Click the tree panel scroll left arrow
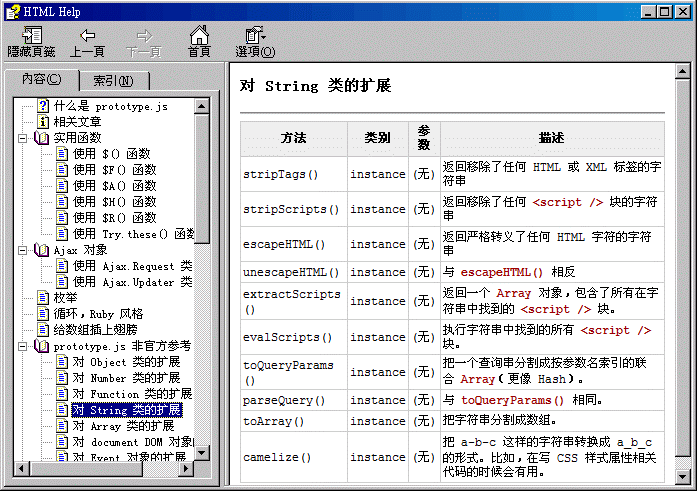The height and width of the screenshot is (491, 697). [22, 468]
